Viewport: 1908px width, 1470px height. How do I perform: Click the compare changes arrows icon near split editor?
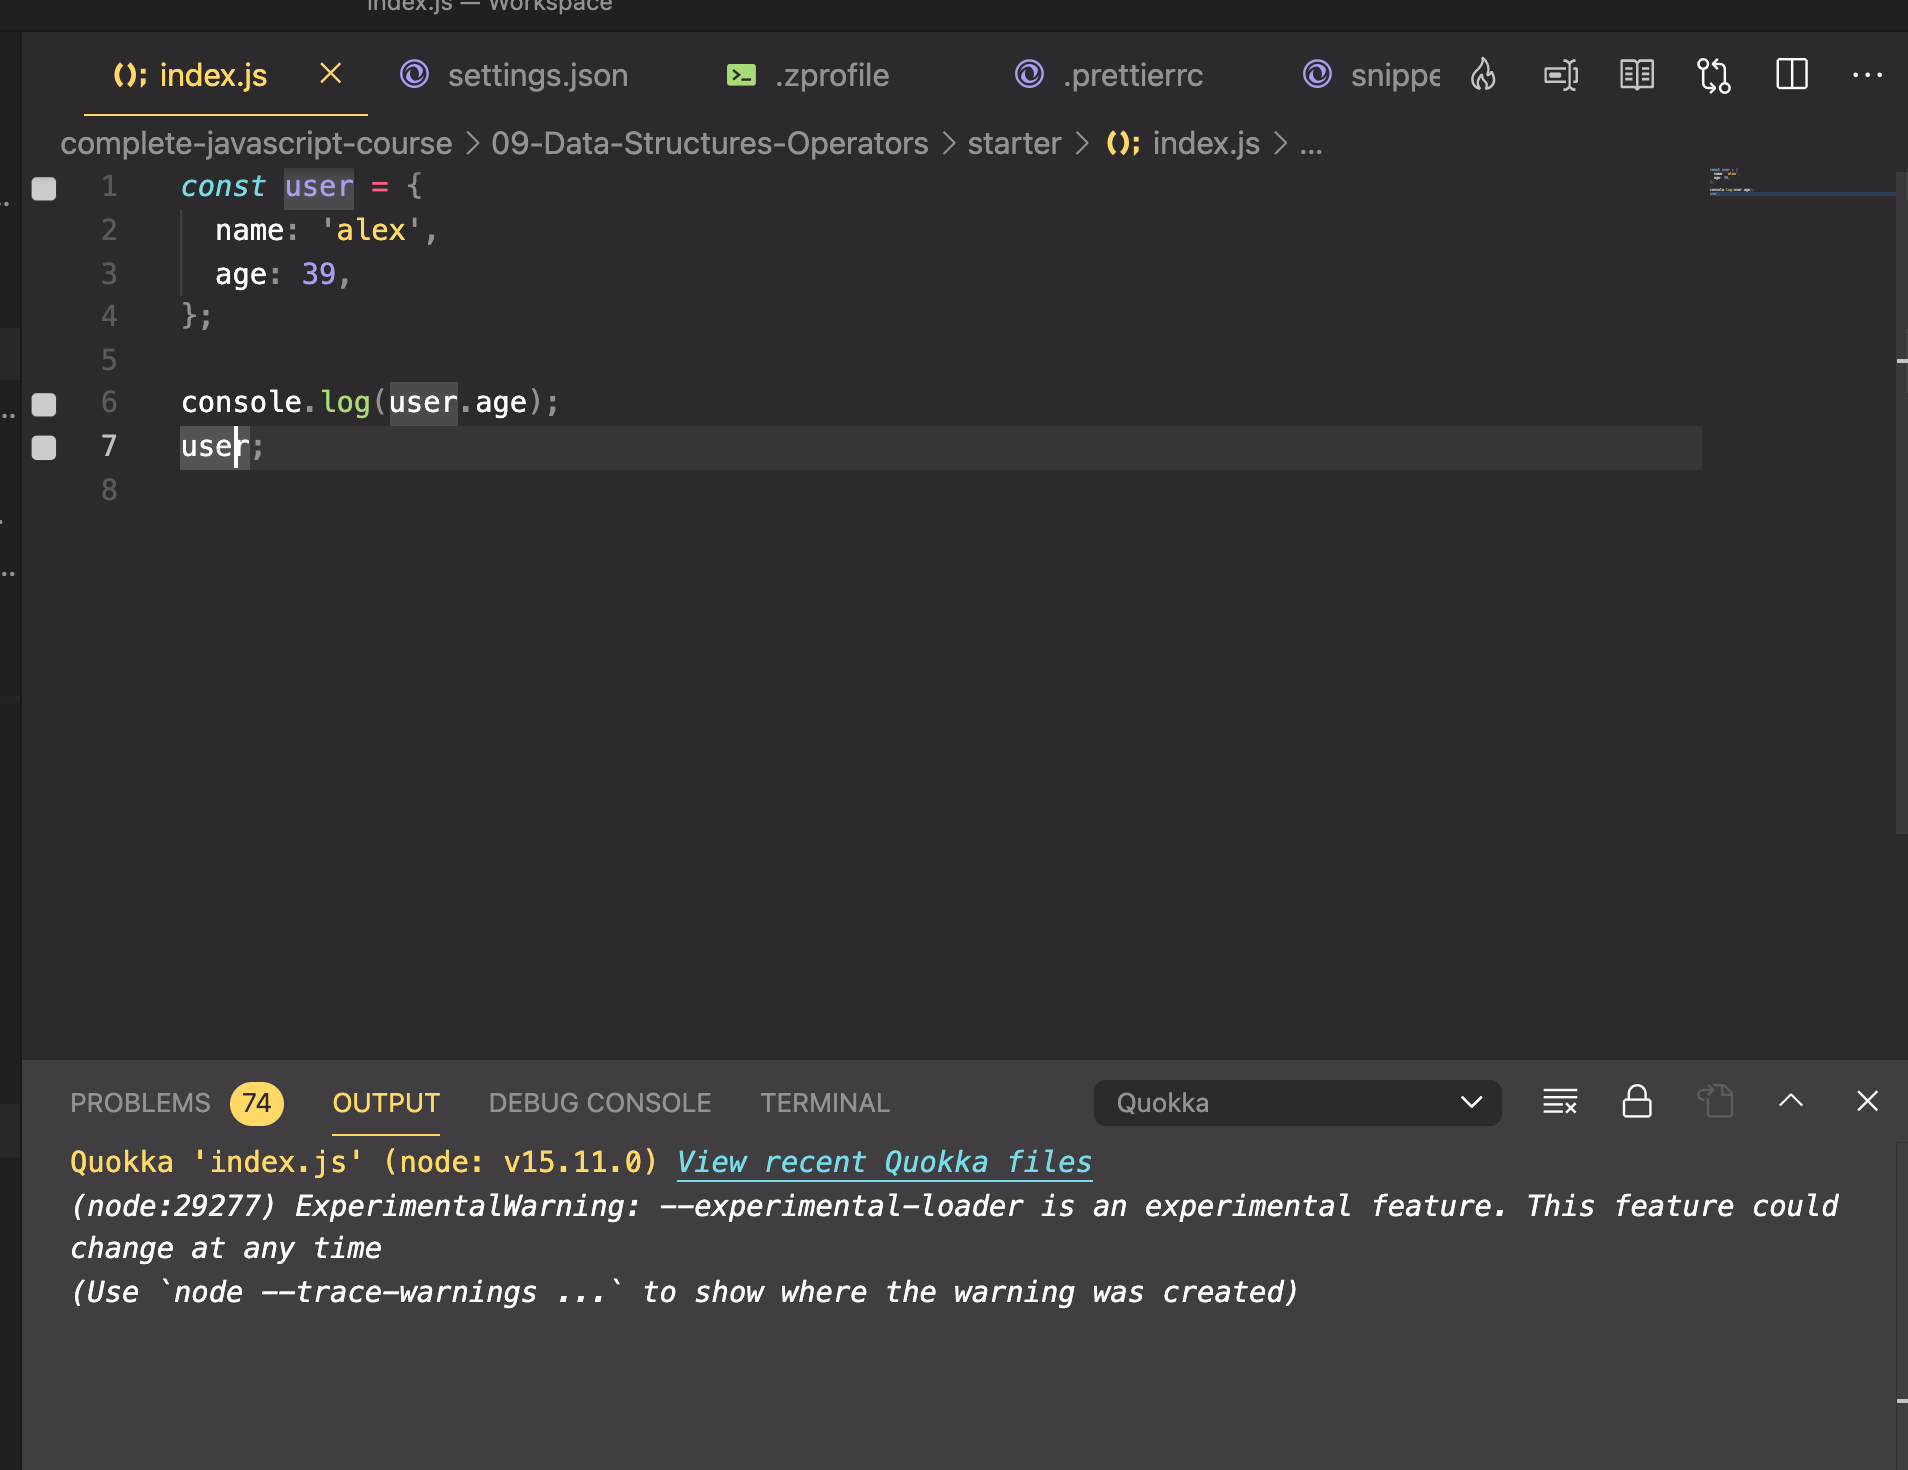(x=1713, y=74)
